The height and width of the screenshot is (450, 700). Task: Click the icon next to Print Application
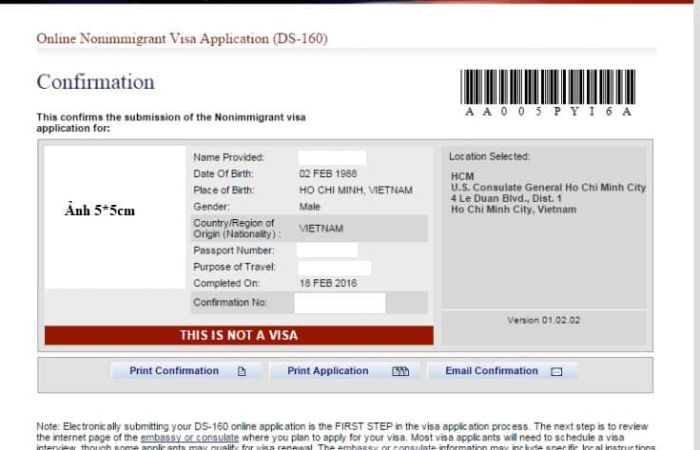pos(400,372)
